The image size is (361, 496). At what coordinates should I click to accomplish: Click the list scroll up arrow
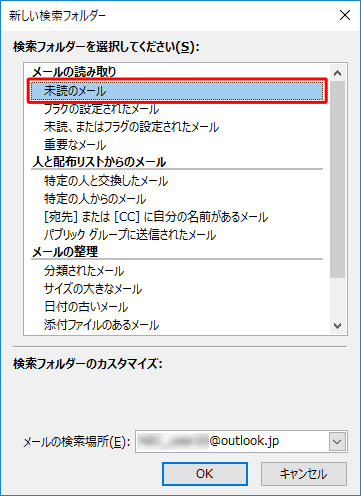[338, 73]
